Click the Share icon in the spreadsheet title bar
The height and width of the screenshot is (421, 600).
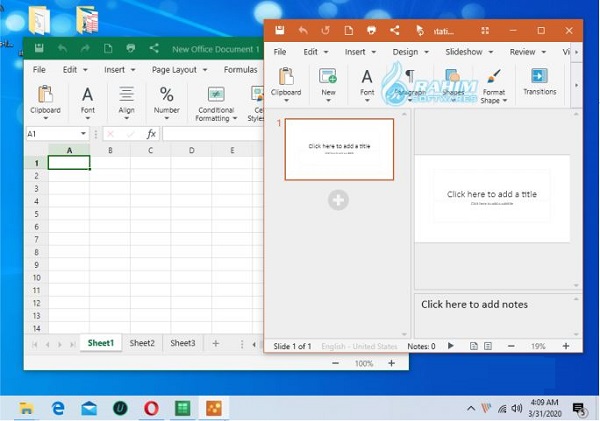point(154,48)
